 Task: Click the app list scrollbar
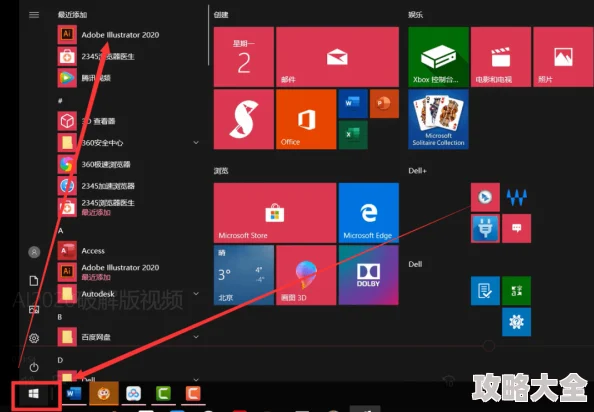click(x=208, y=35)
